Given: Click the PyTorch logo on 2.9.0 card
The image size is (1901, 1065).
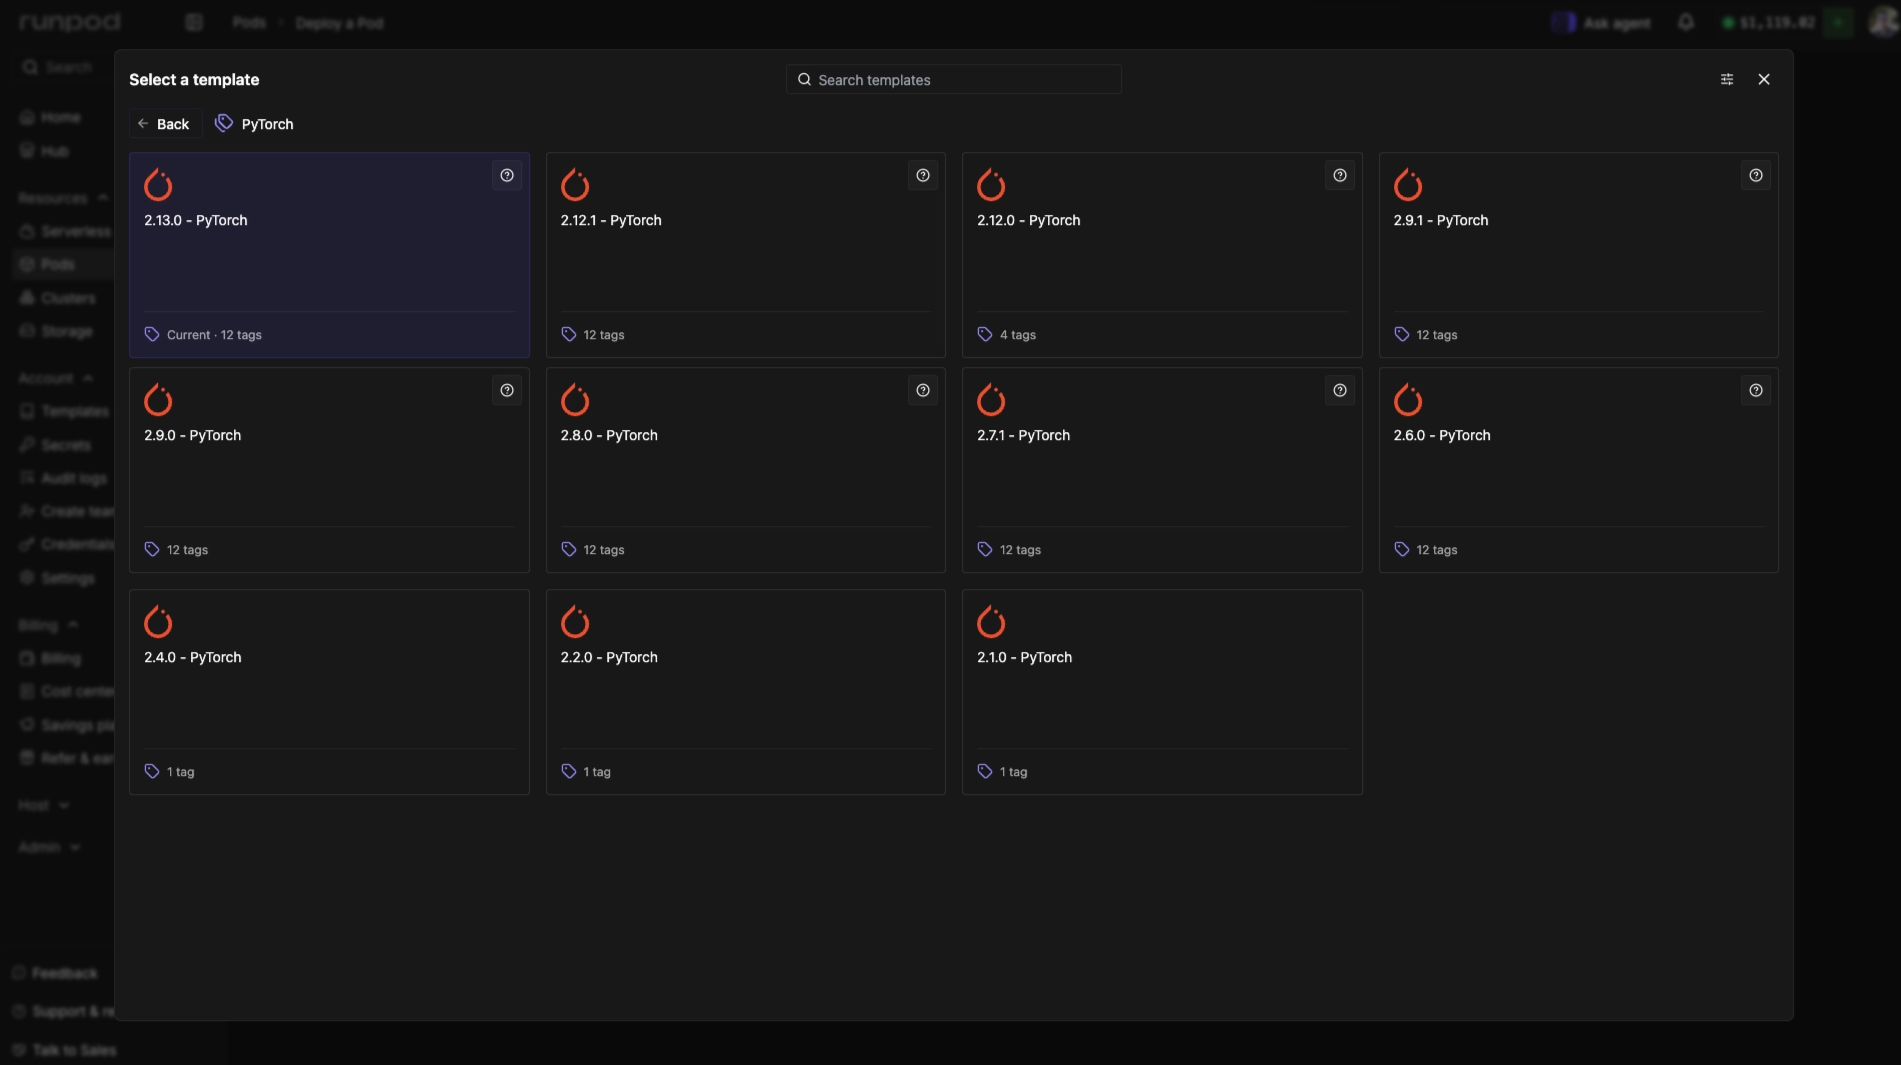Looking at the screenshot, I should pos(158,400).
